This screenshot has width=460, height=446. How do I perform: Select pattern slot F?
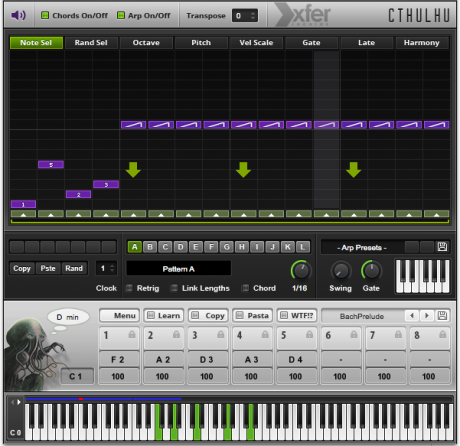(x=211, y=247)
